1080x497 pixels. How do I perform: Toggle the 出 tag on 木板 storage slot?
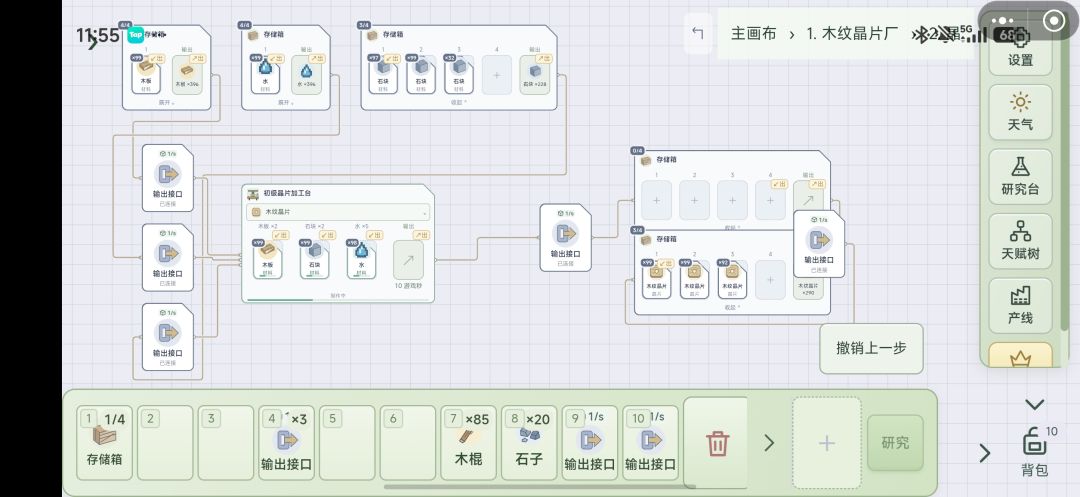[158, 59]
